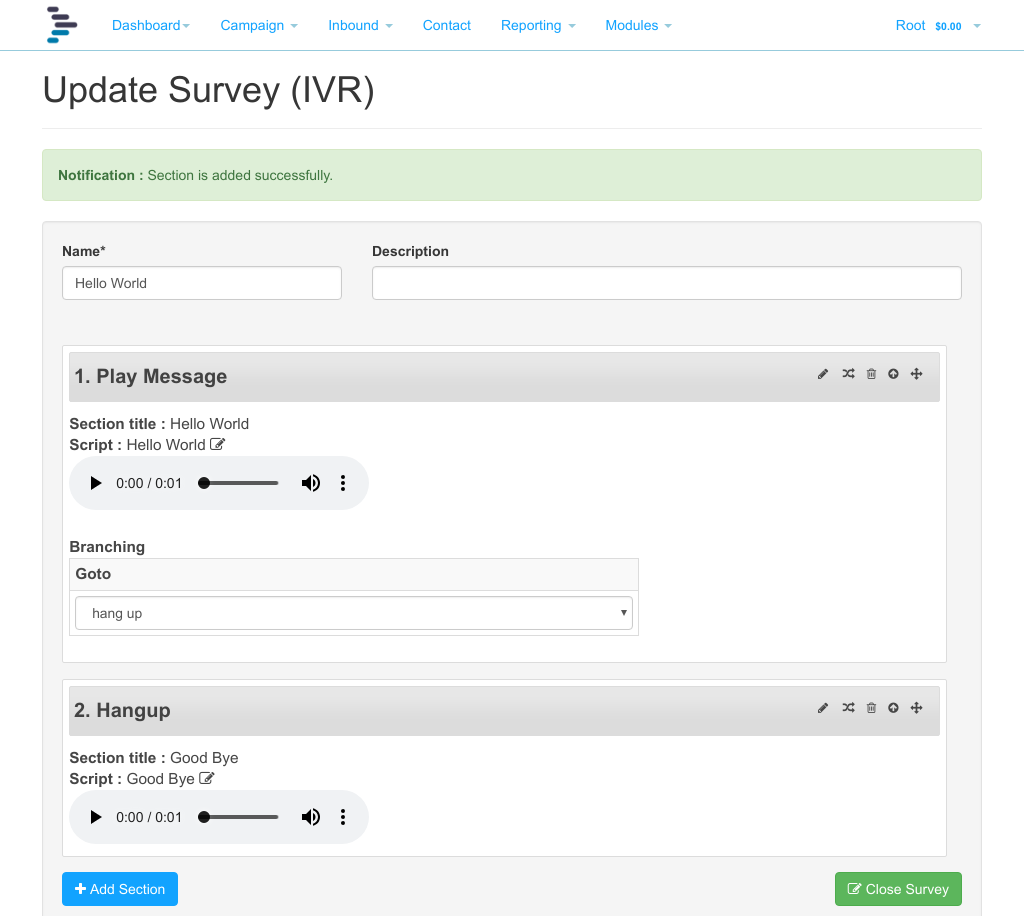
Task: Edit the Play Message section with pencil icon
Action: [x=823, y=374]
